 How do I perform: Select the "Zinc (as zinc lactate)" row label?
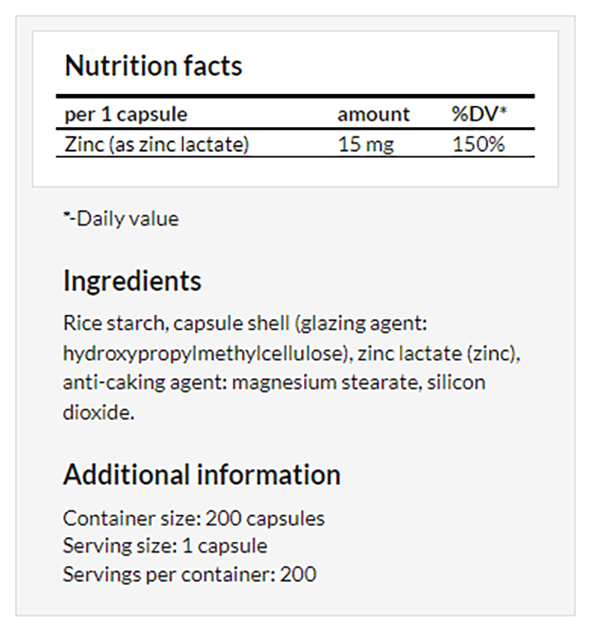(x=155, y=144)
